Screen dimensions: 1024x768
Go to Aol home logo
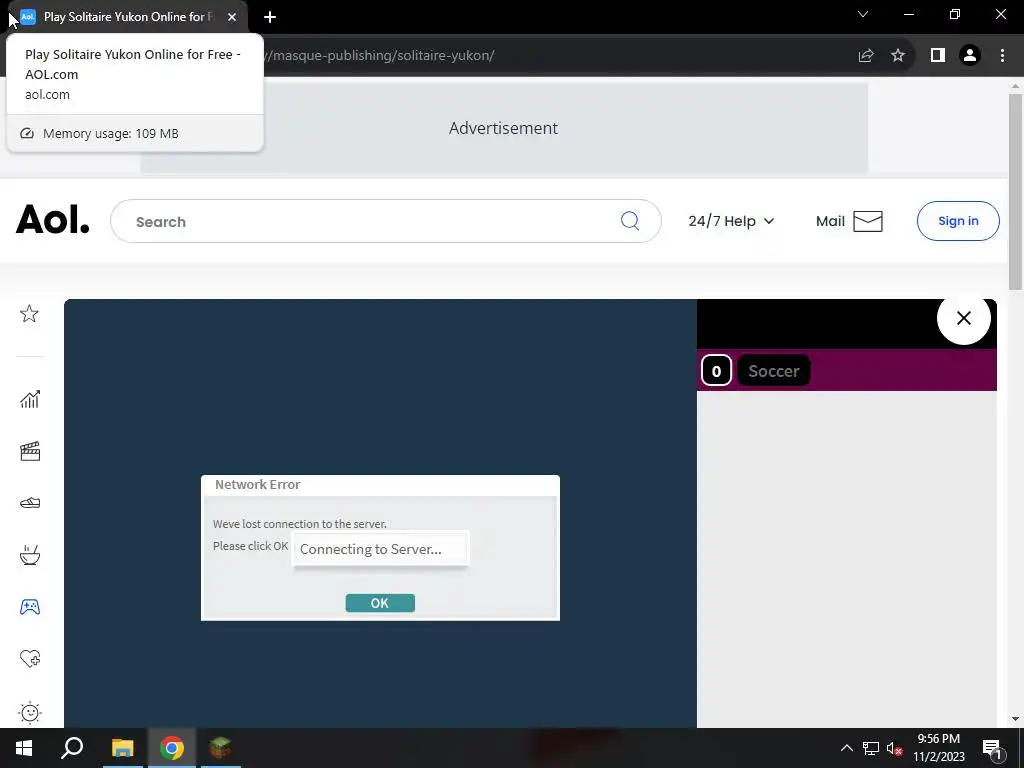coord(52,219)
